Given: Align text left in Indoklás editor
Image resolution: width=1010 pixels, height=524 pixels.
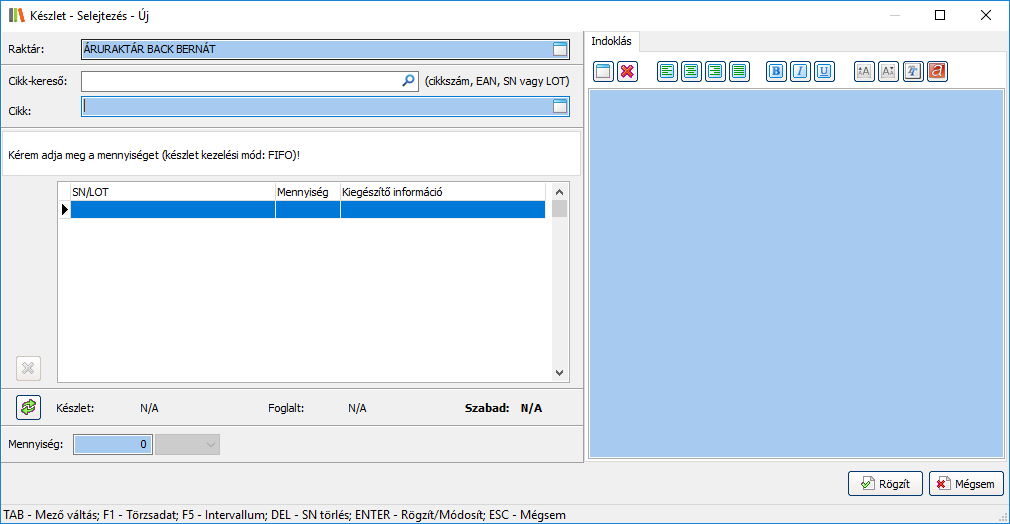Looking at the screenshot, I should [667, 71].
